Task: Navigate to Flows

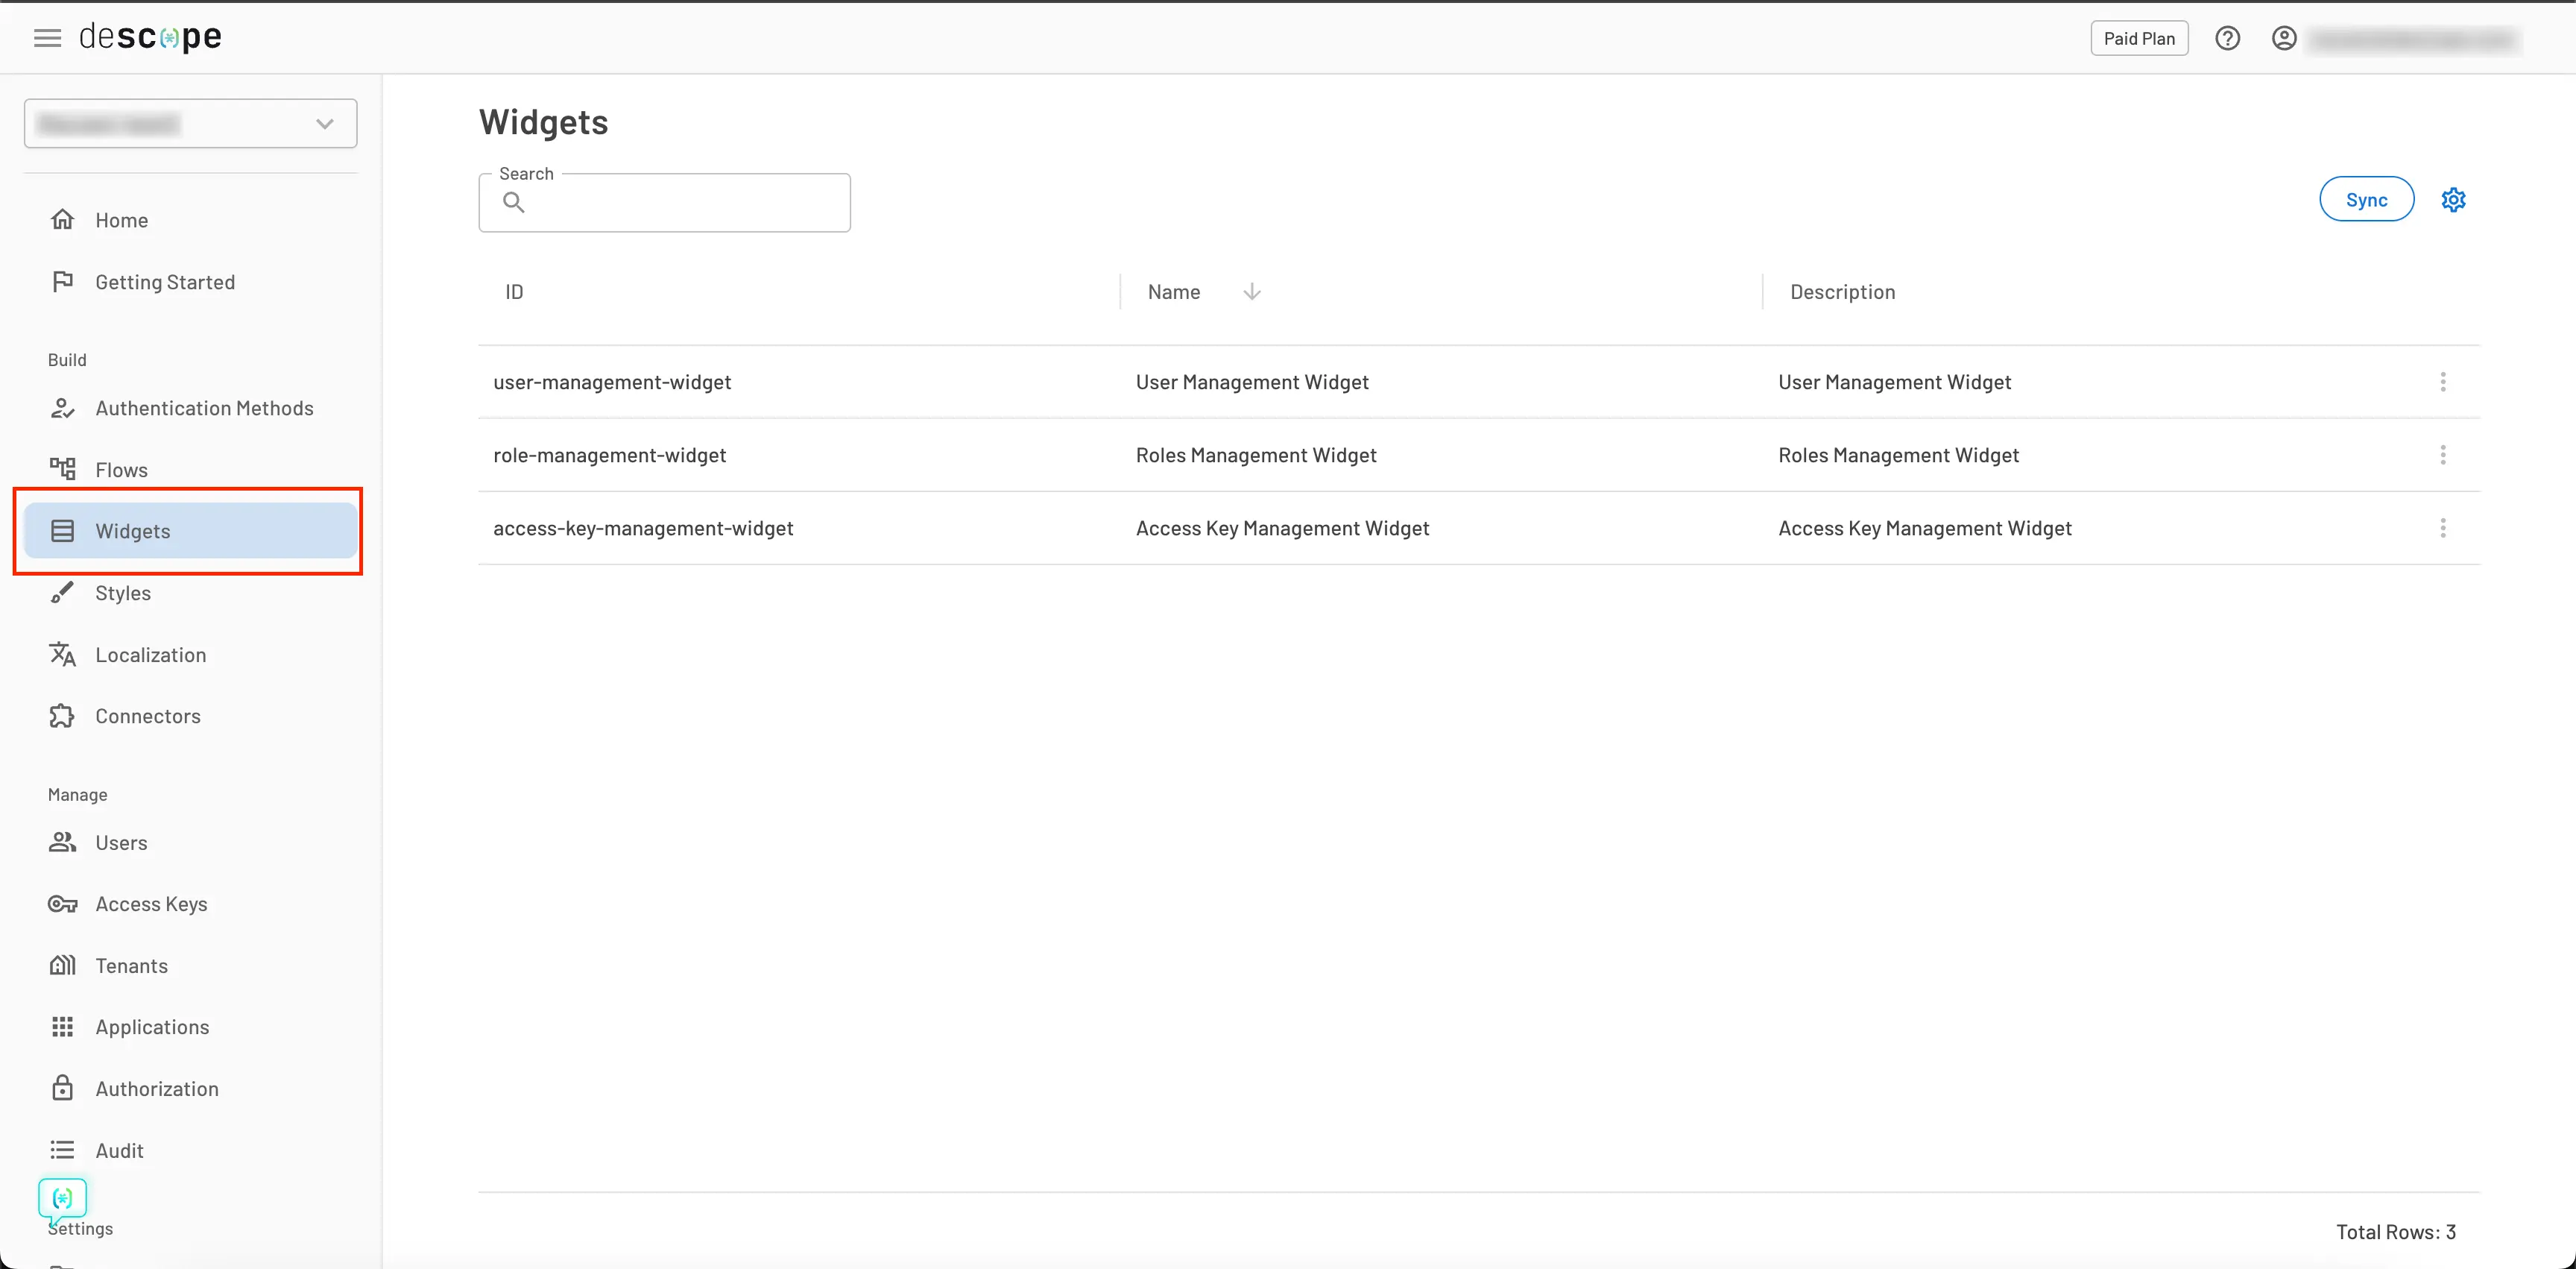Action: [x=121, y=470]
